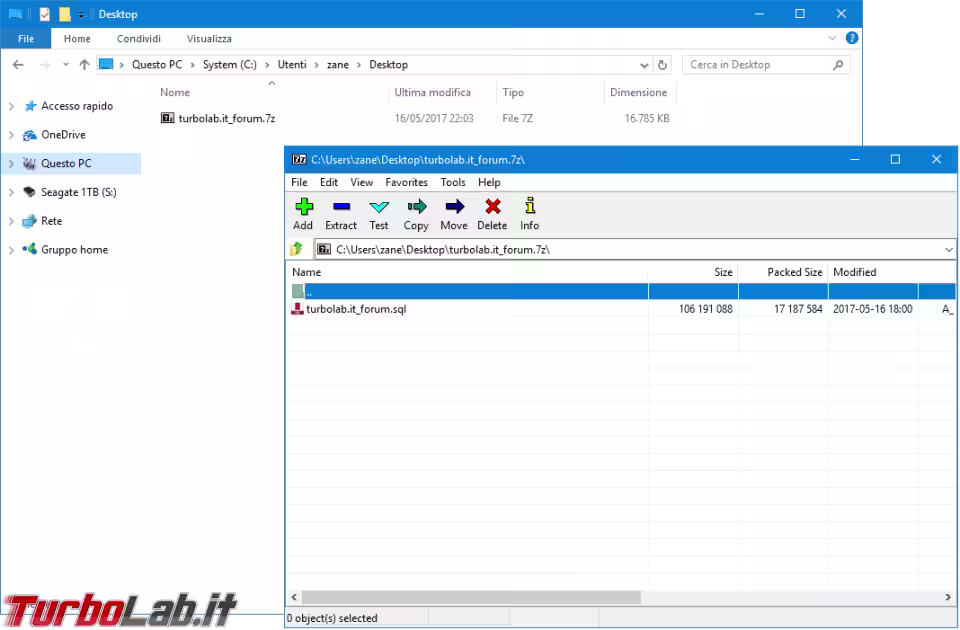The width and height of the screenshot is (960, 630).
Task: Sort Explorer by Dimensione column
Action: click(x=640, y=92)
